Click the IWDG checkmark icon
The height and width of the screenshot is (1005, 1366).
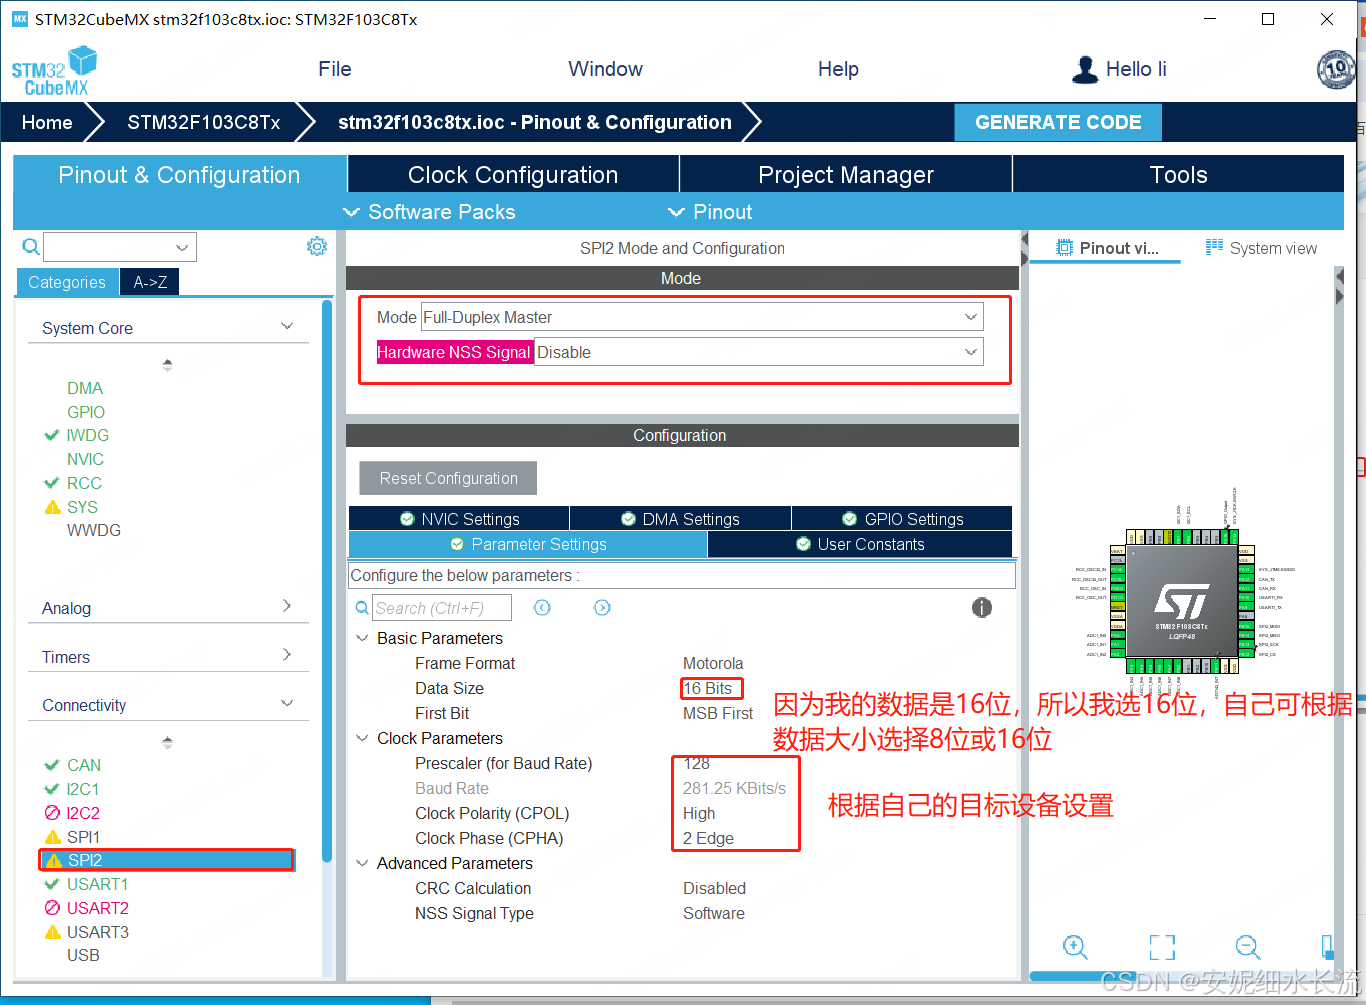[52, 435]
